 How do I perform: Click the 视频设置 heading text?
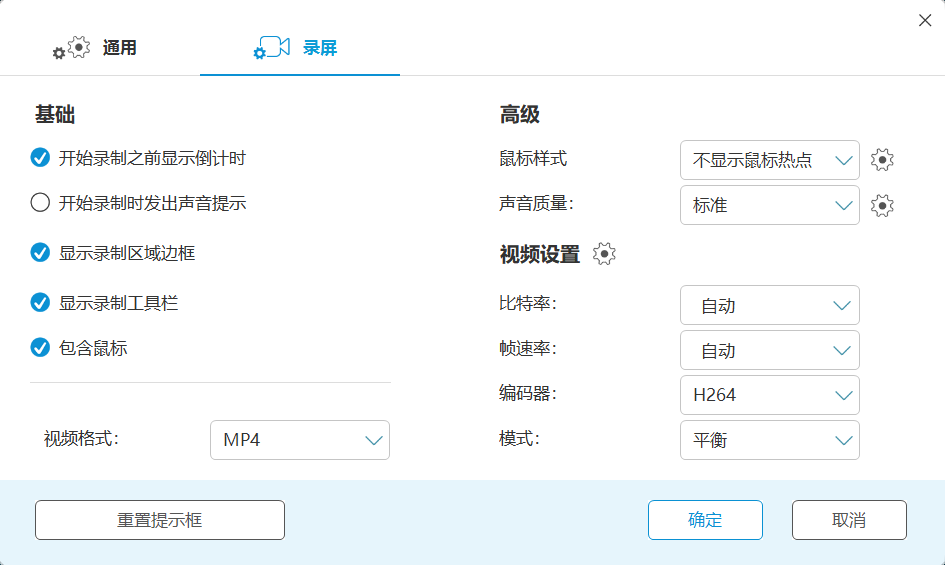(x=539, y=254)
